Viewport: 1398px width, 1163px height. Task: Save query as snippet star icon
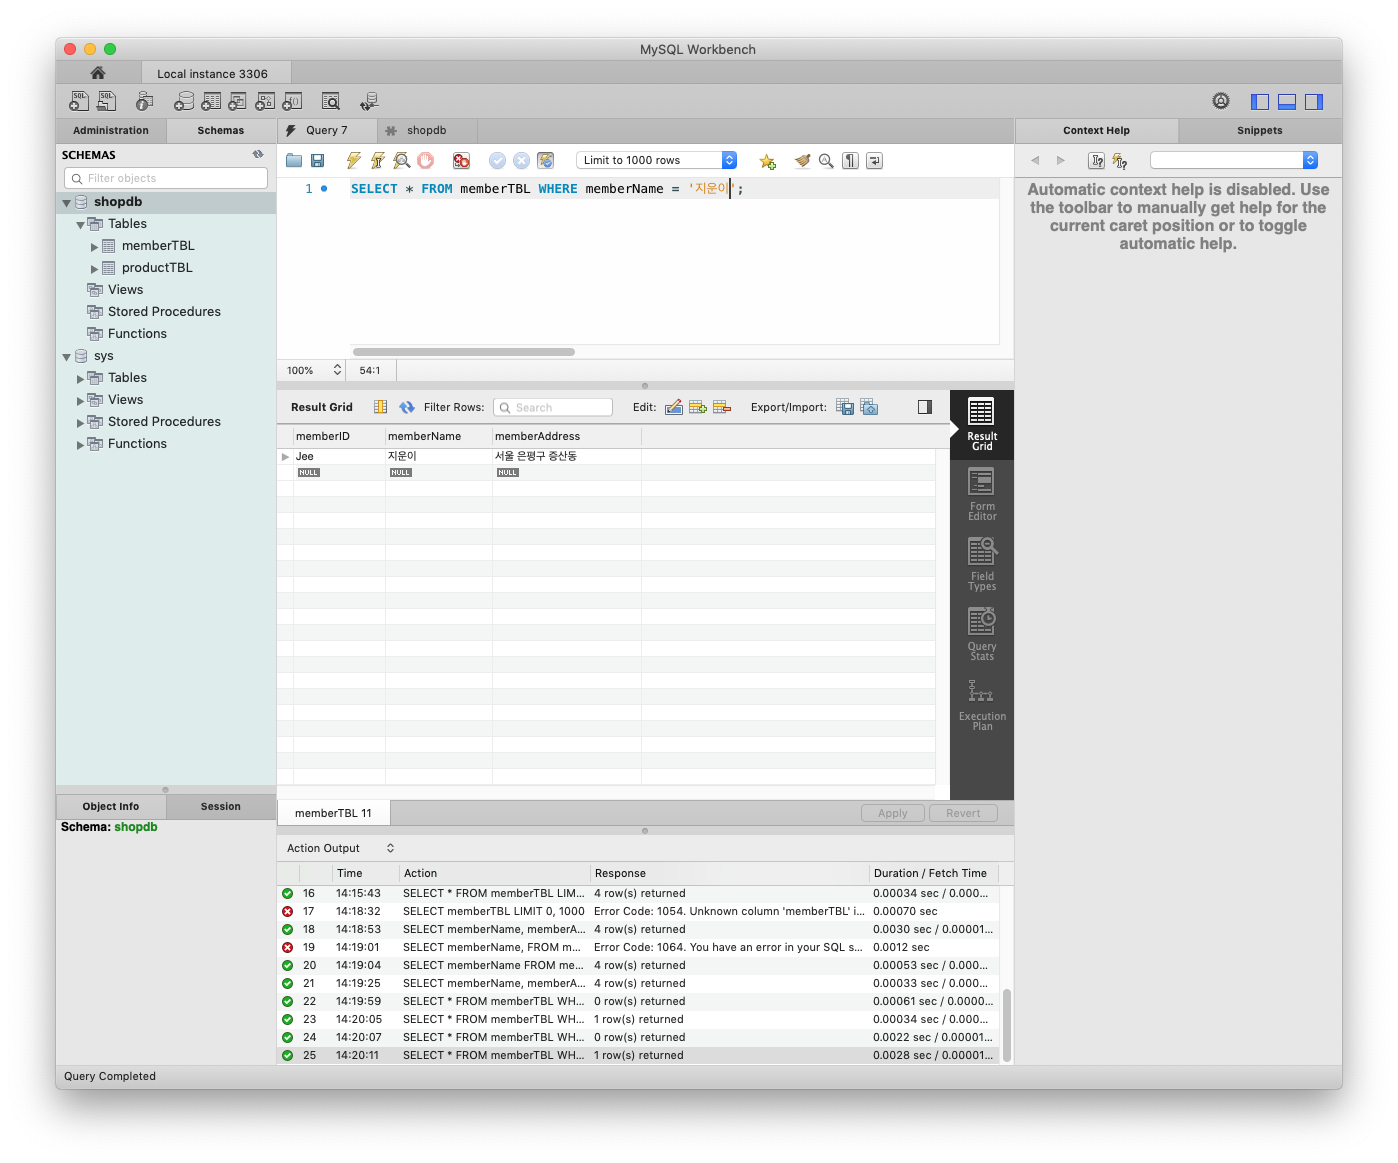(x=767, y=161)
